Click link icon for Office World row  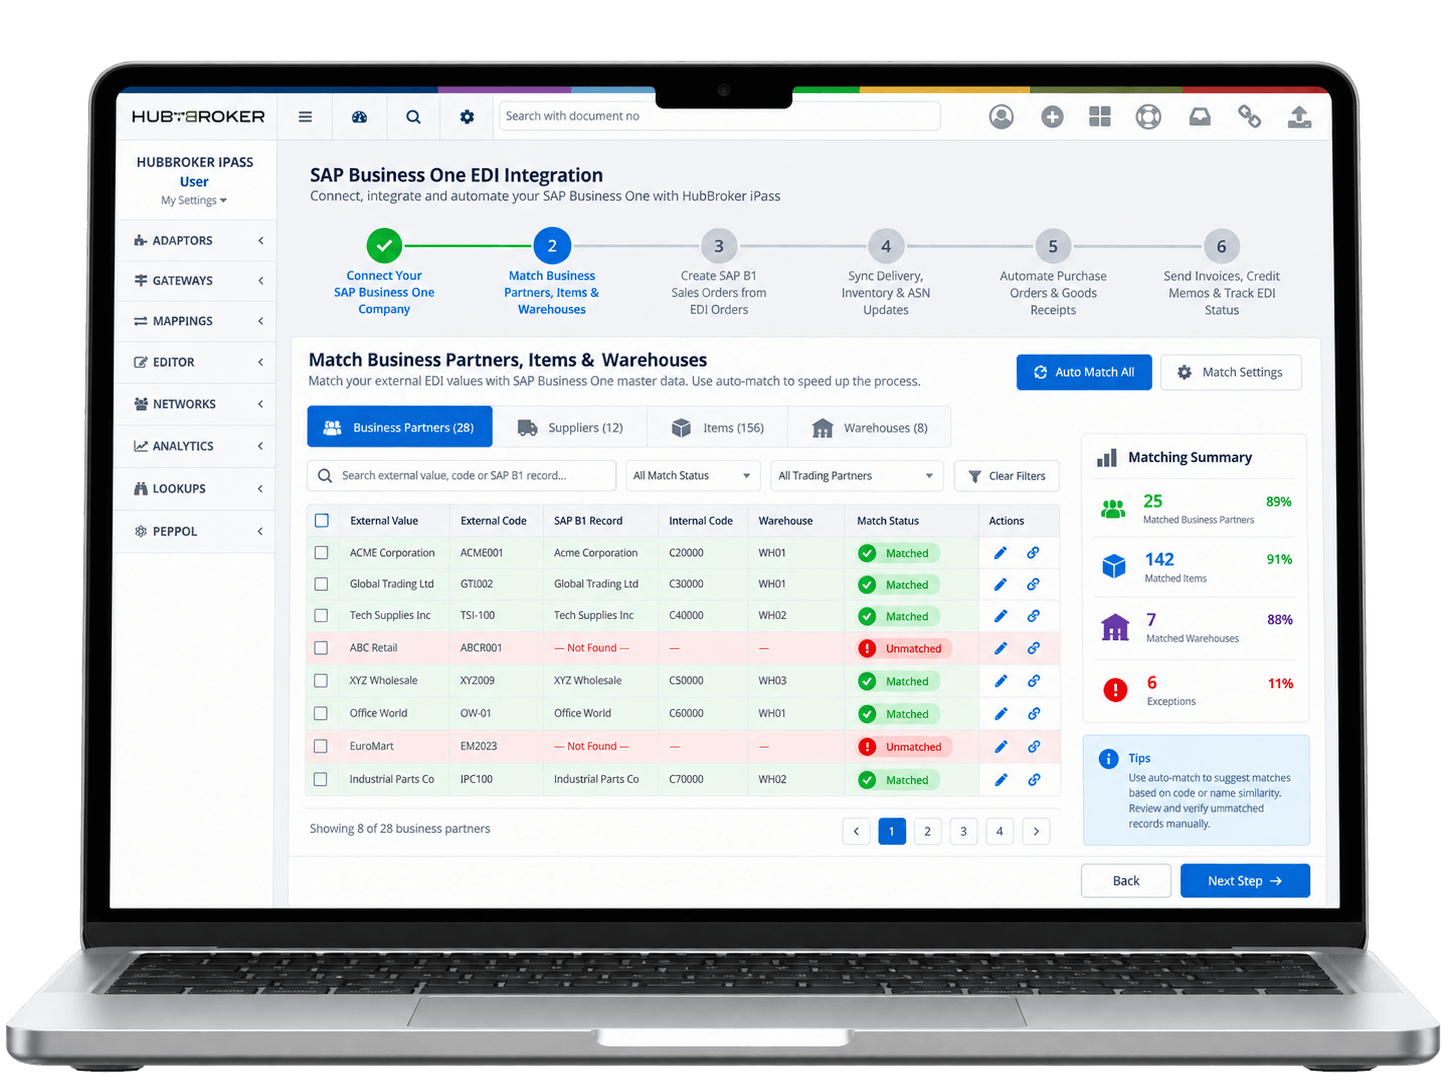1033,714
